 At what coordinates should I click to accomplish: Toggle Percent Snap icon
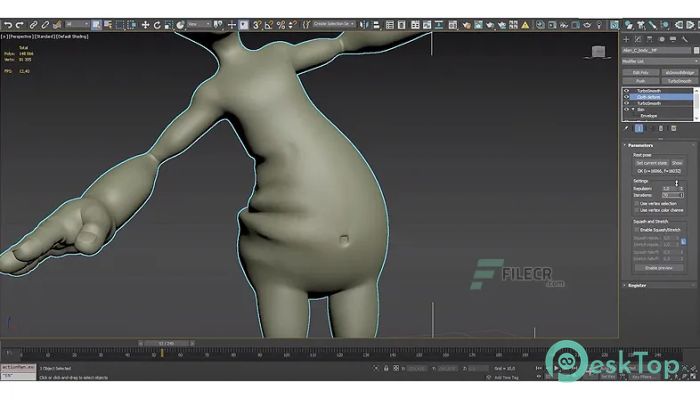click(280, 25)
